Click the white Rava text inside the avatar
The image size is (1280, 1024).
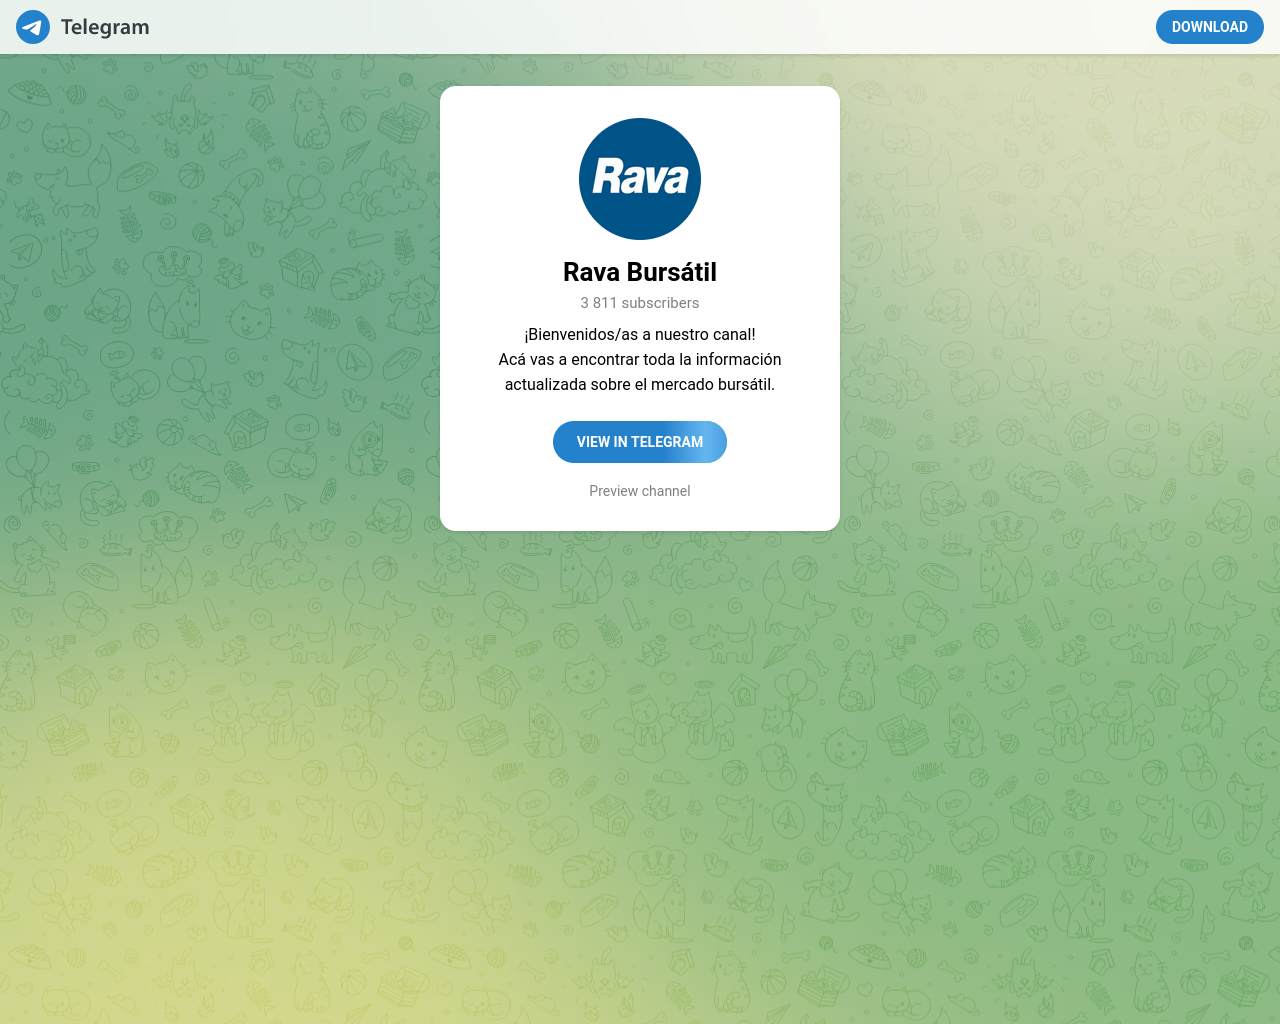(x=640, y=177)
